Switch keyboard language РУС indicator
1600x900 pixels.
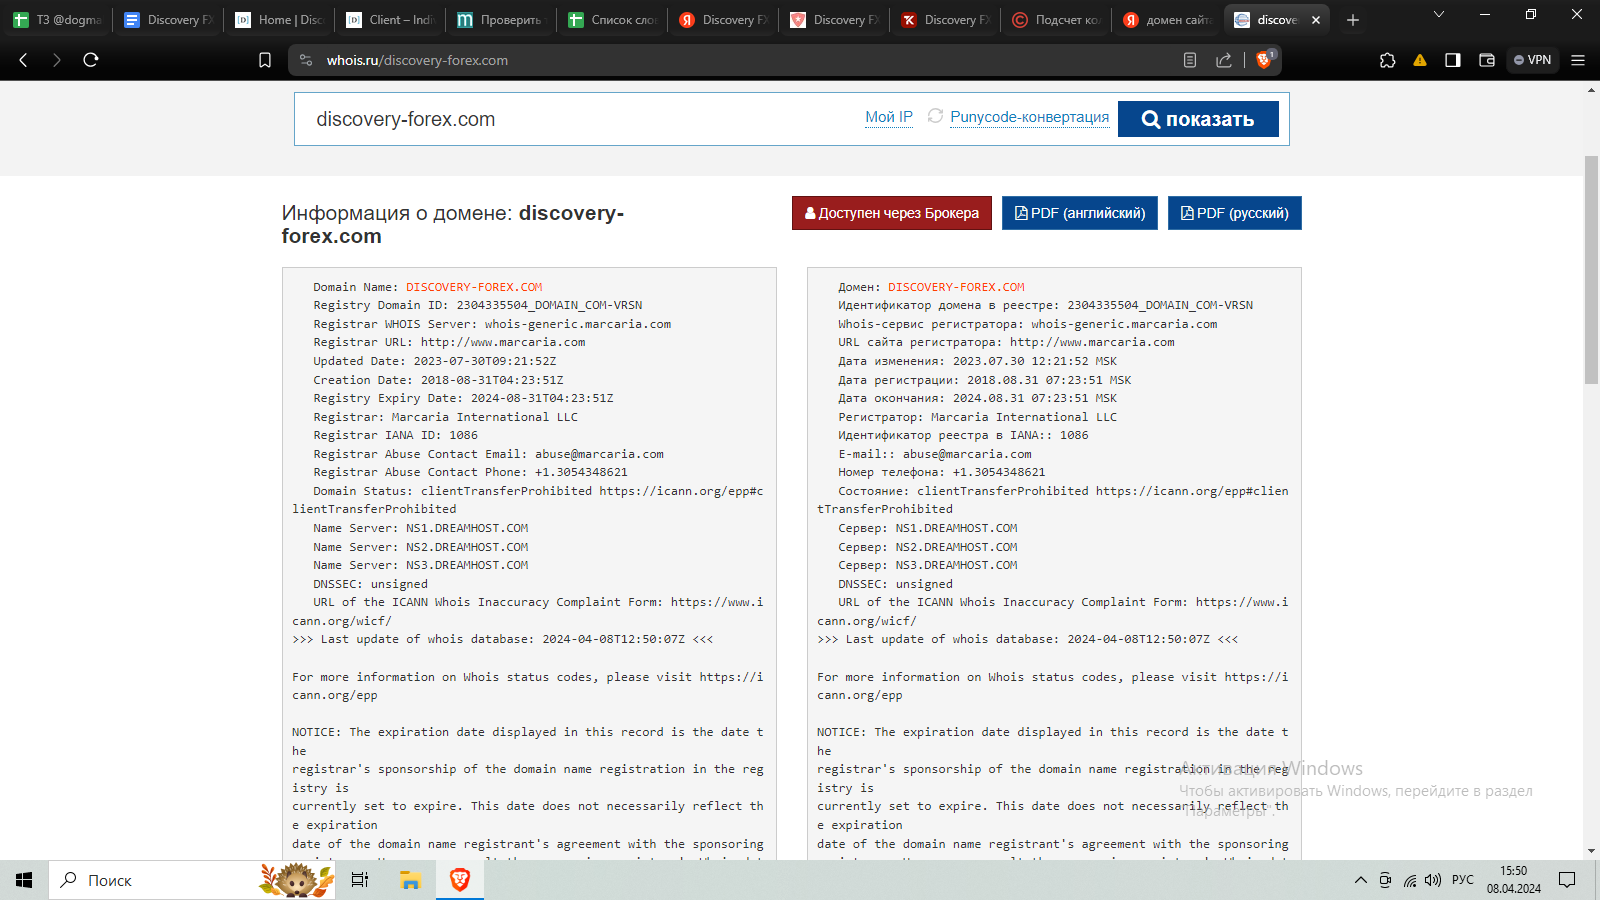[x=1463, y=880]
